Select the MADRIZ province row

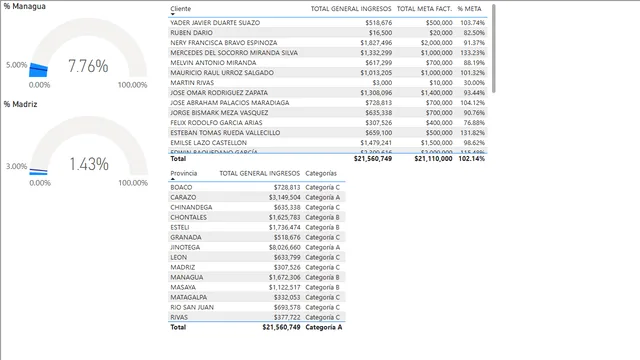tap(256, 267)
